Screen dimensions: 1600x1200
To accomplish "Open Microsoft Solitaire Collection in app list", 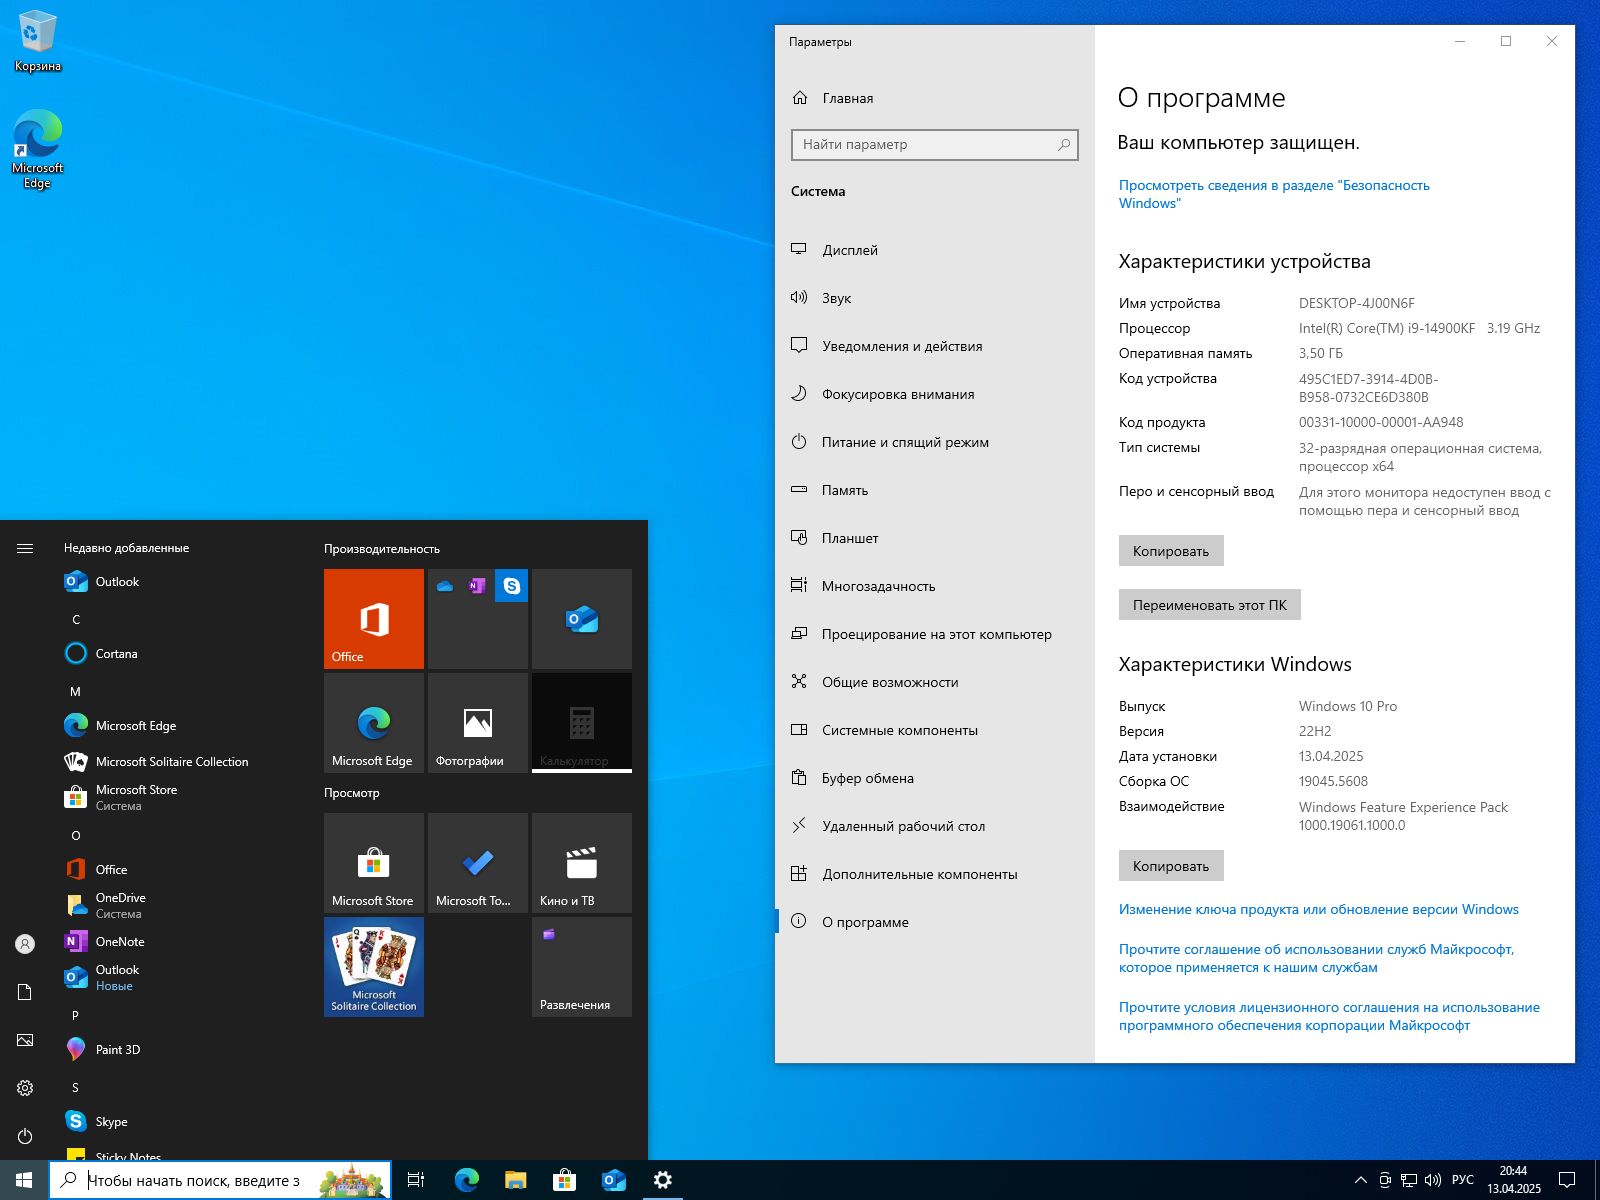I will coord(180,762).
